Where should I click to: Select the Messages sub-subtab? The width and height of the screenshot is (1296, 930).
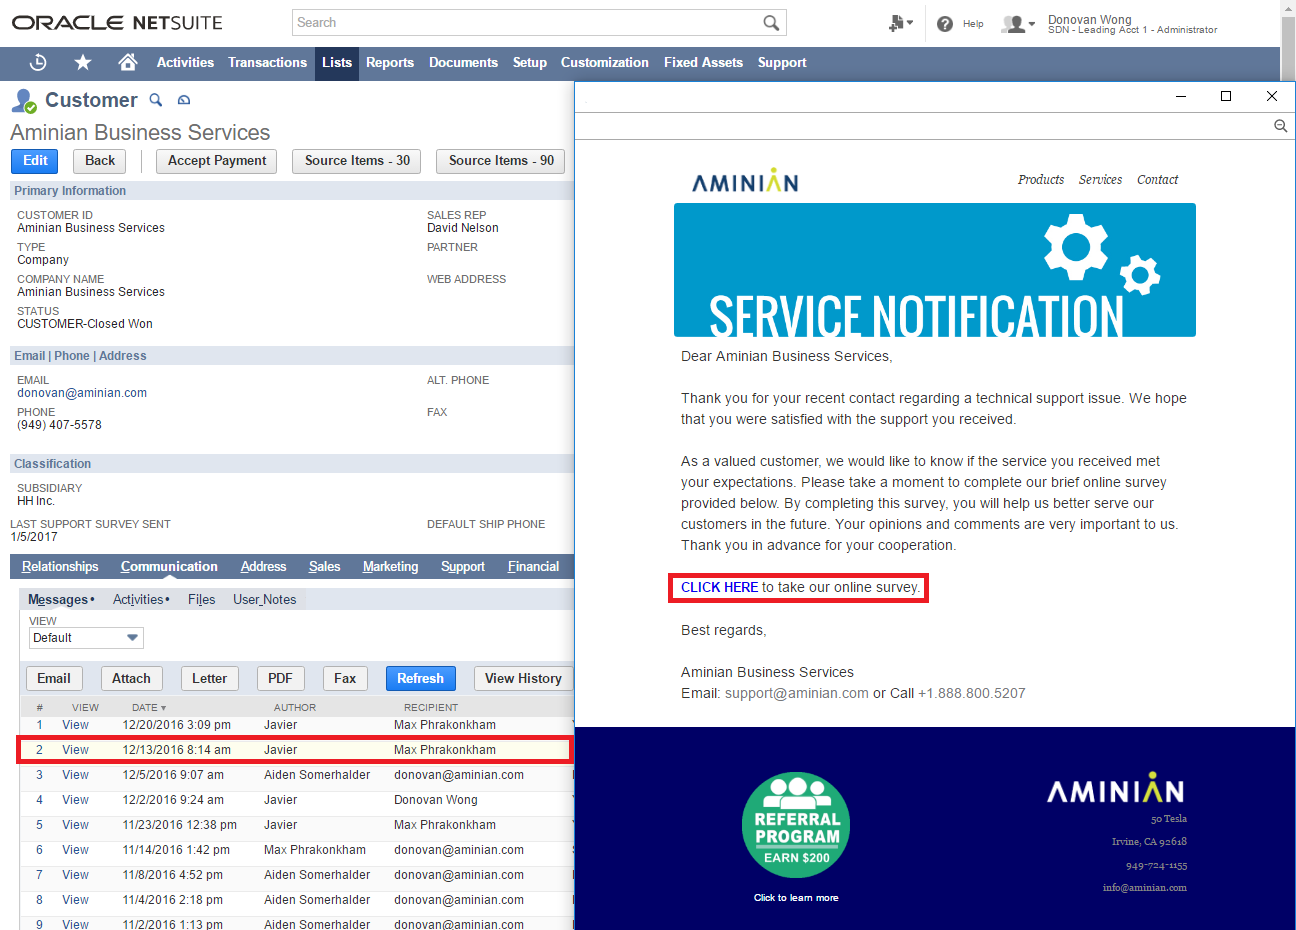[61, 599]
